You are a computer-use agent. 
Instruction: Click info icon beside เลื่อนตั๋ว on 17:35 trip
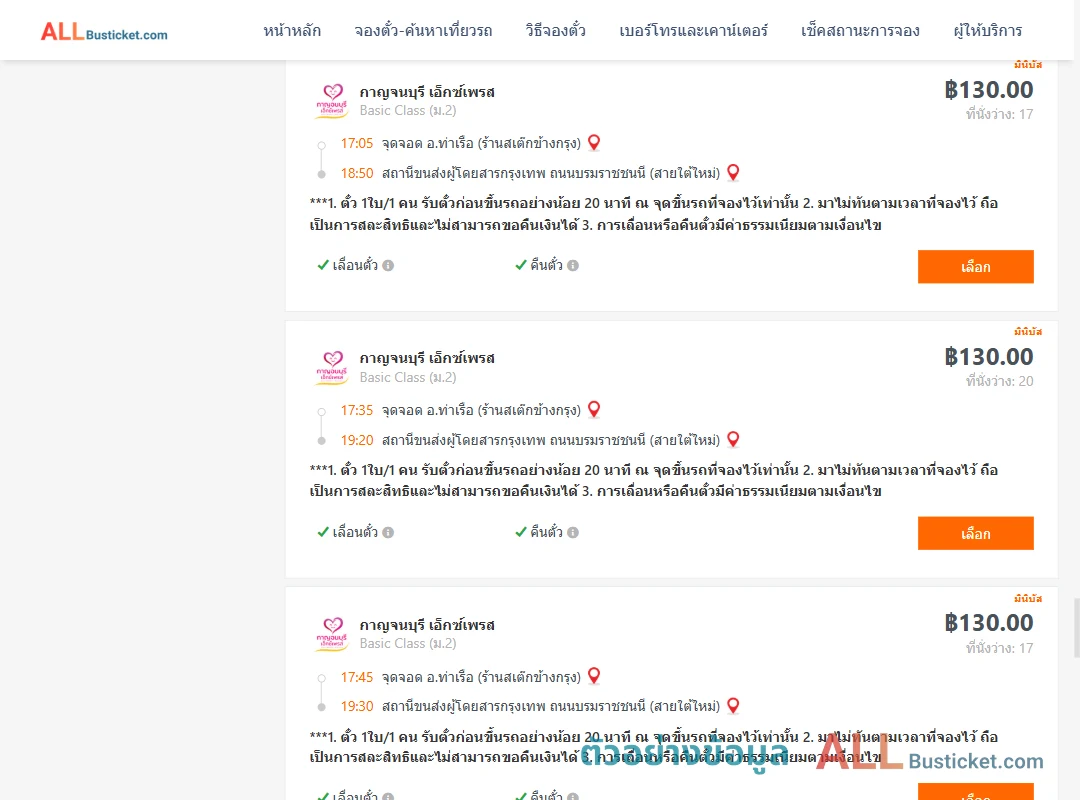[x=388, y=532]
